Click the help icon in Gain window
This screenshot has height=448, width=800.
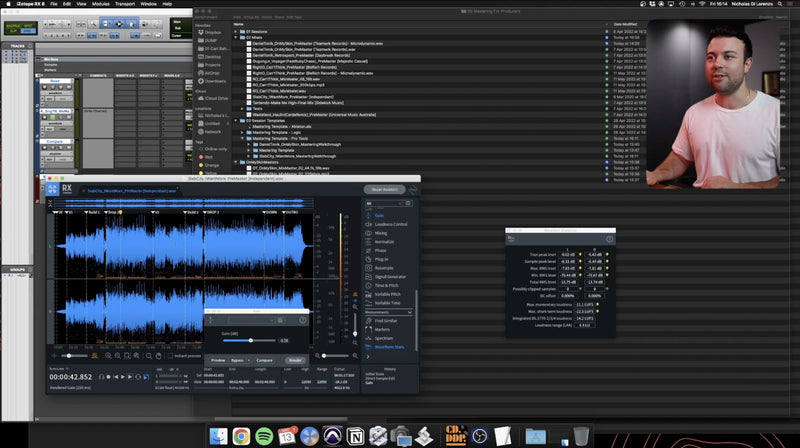[303, 320]
